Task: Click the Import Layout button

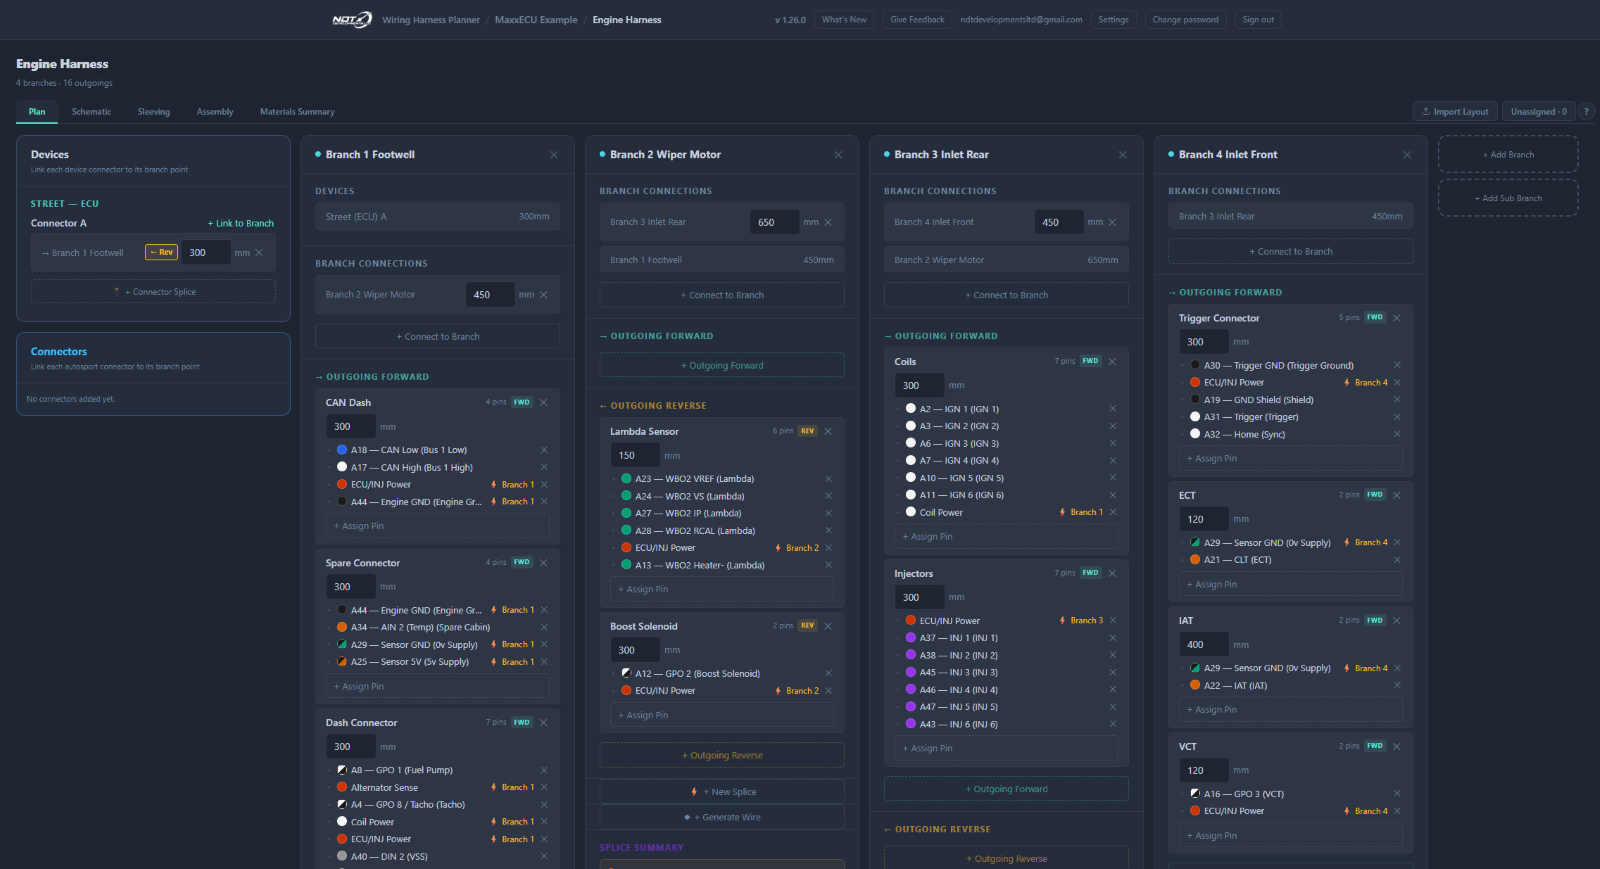Action: click(1455, 111)
